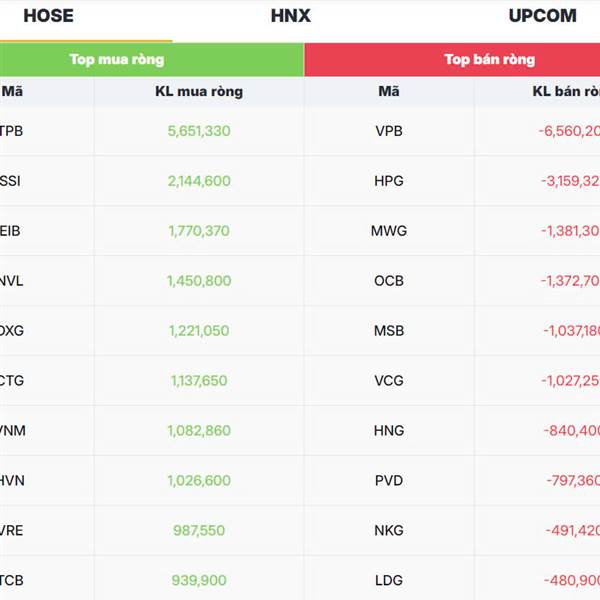Image resolution: width=600 pixels, height=600 pixels.
Task: Select the OCB net sell value
Action: (x=570, y=281)
